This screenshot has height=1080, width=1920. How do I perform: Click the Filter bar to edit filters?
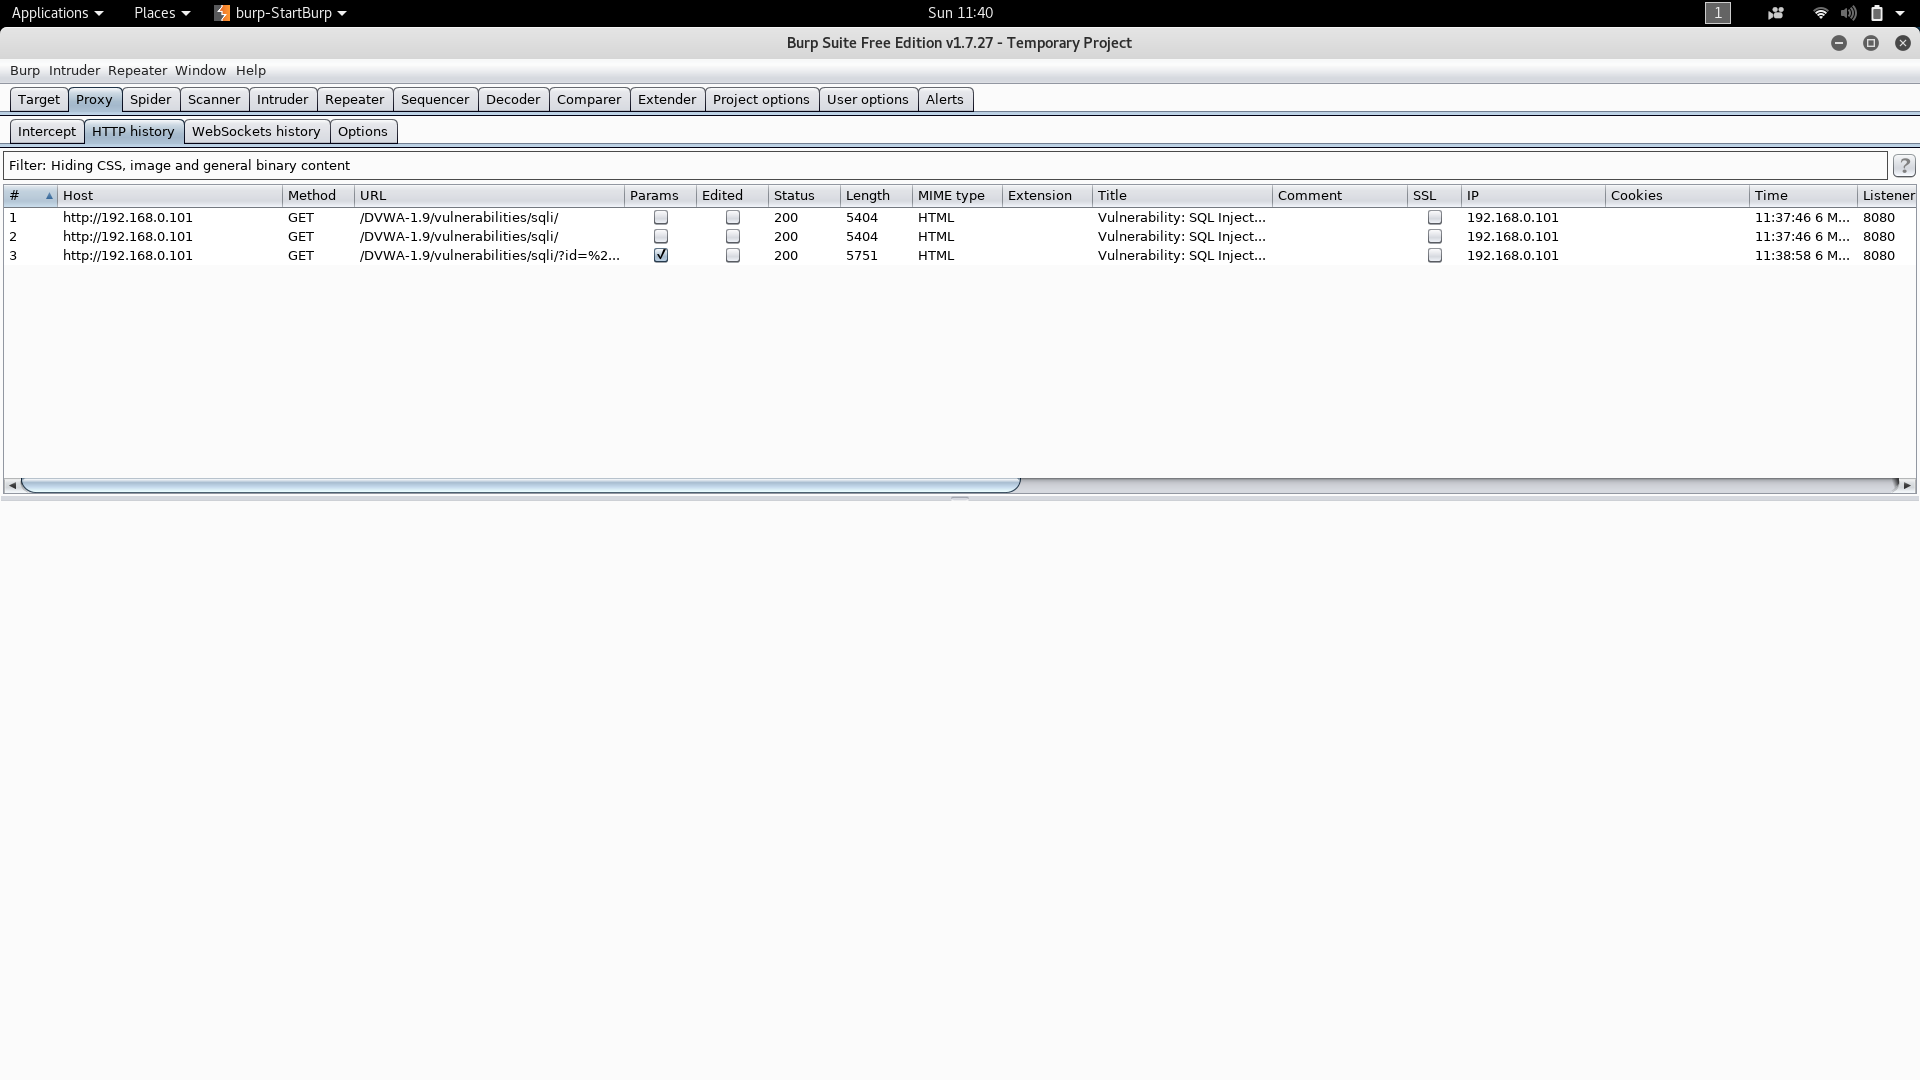pyautogui.click(x=944, y=166)
